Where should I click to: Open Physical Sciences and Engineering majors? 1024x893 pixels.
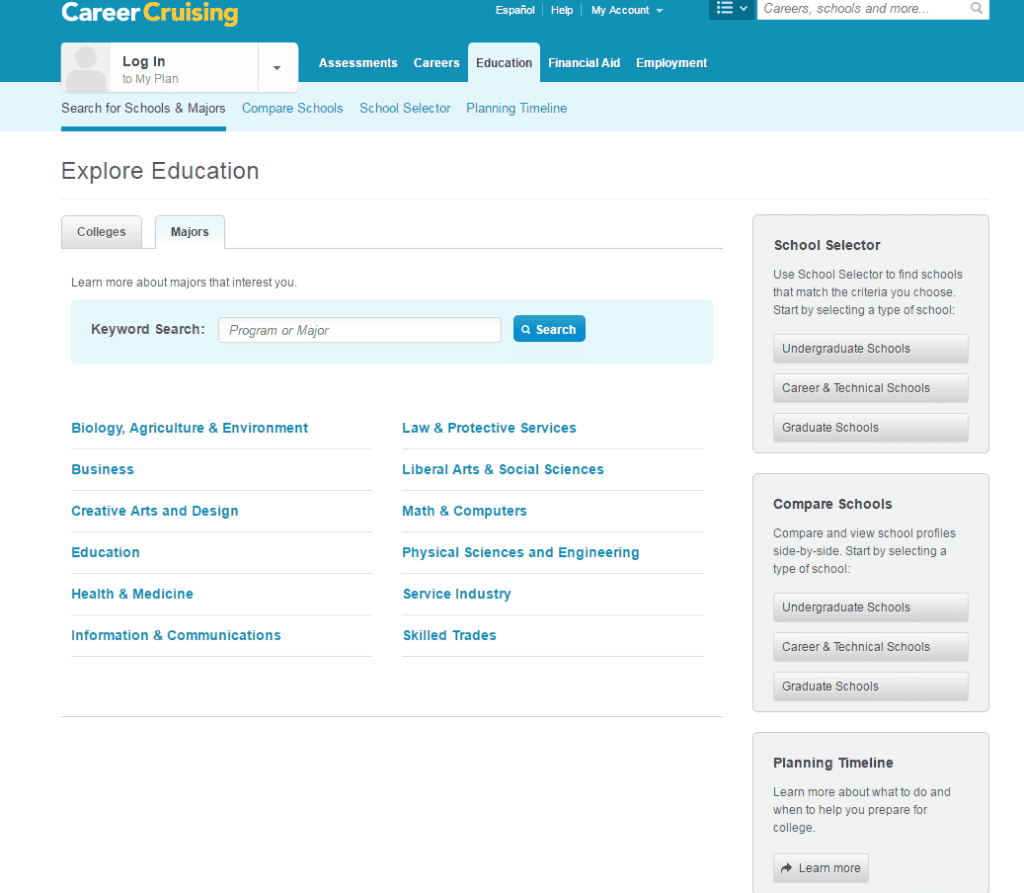pyautogui.click(x=520, y=552)
